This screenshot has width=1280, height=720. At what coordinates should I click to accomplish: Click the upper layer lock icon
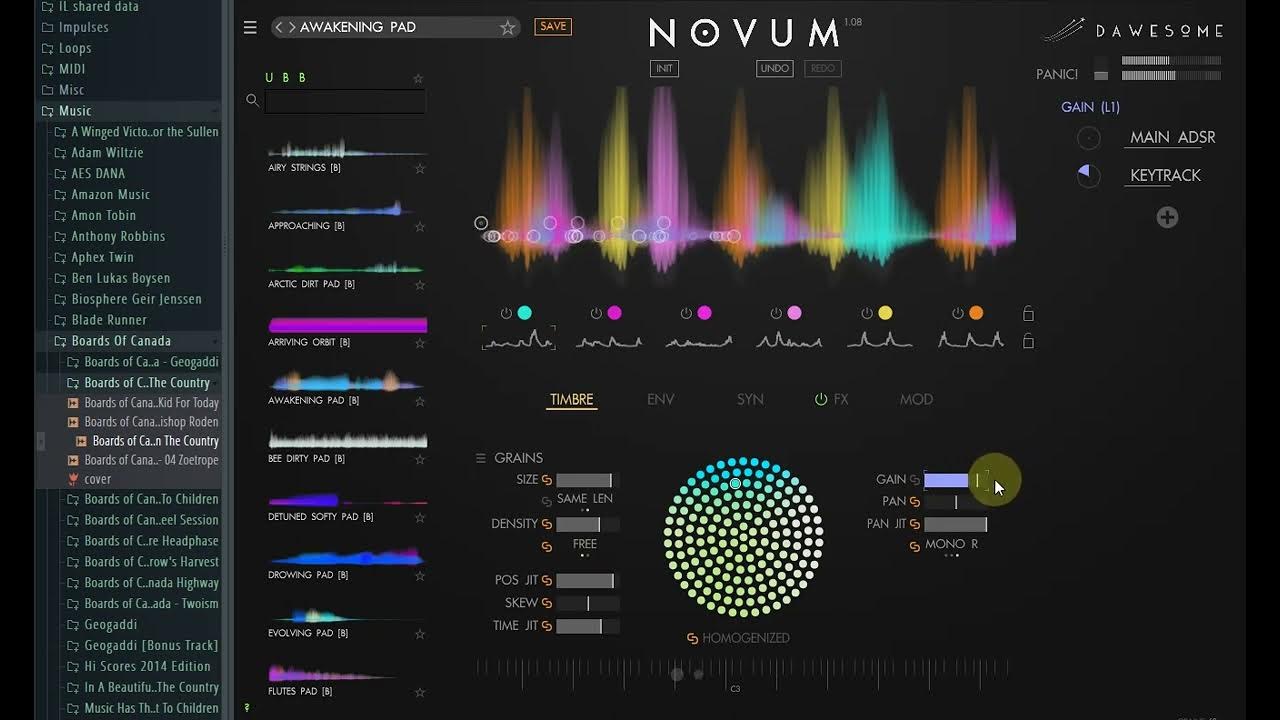1028,313
